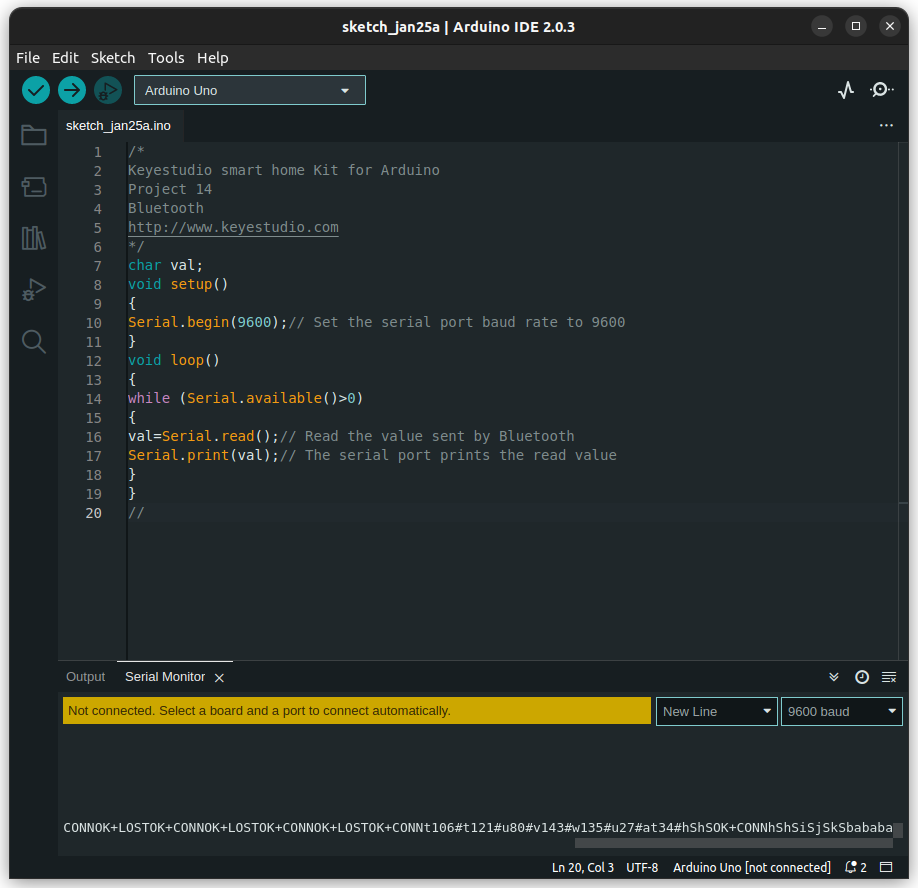Open the Library Manager sidebar icon
Viewport: 918px width, 888px height.
click(34, 238)
